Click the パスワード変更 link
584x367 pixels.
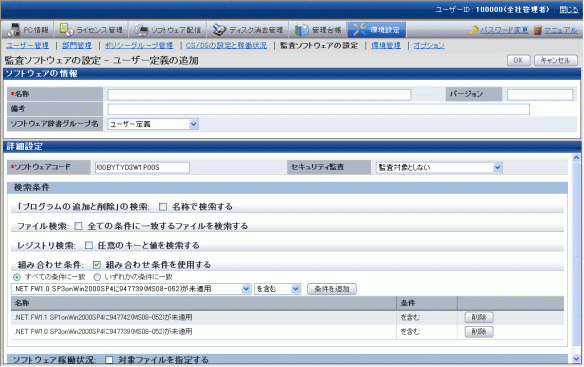pyautogui.click(x=504, y=30)
